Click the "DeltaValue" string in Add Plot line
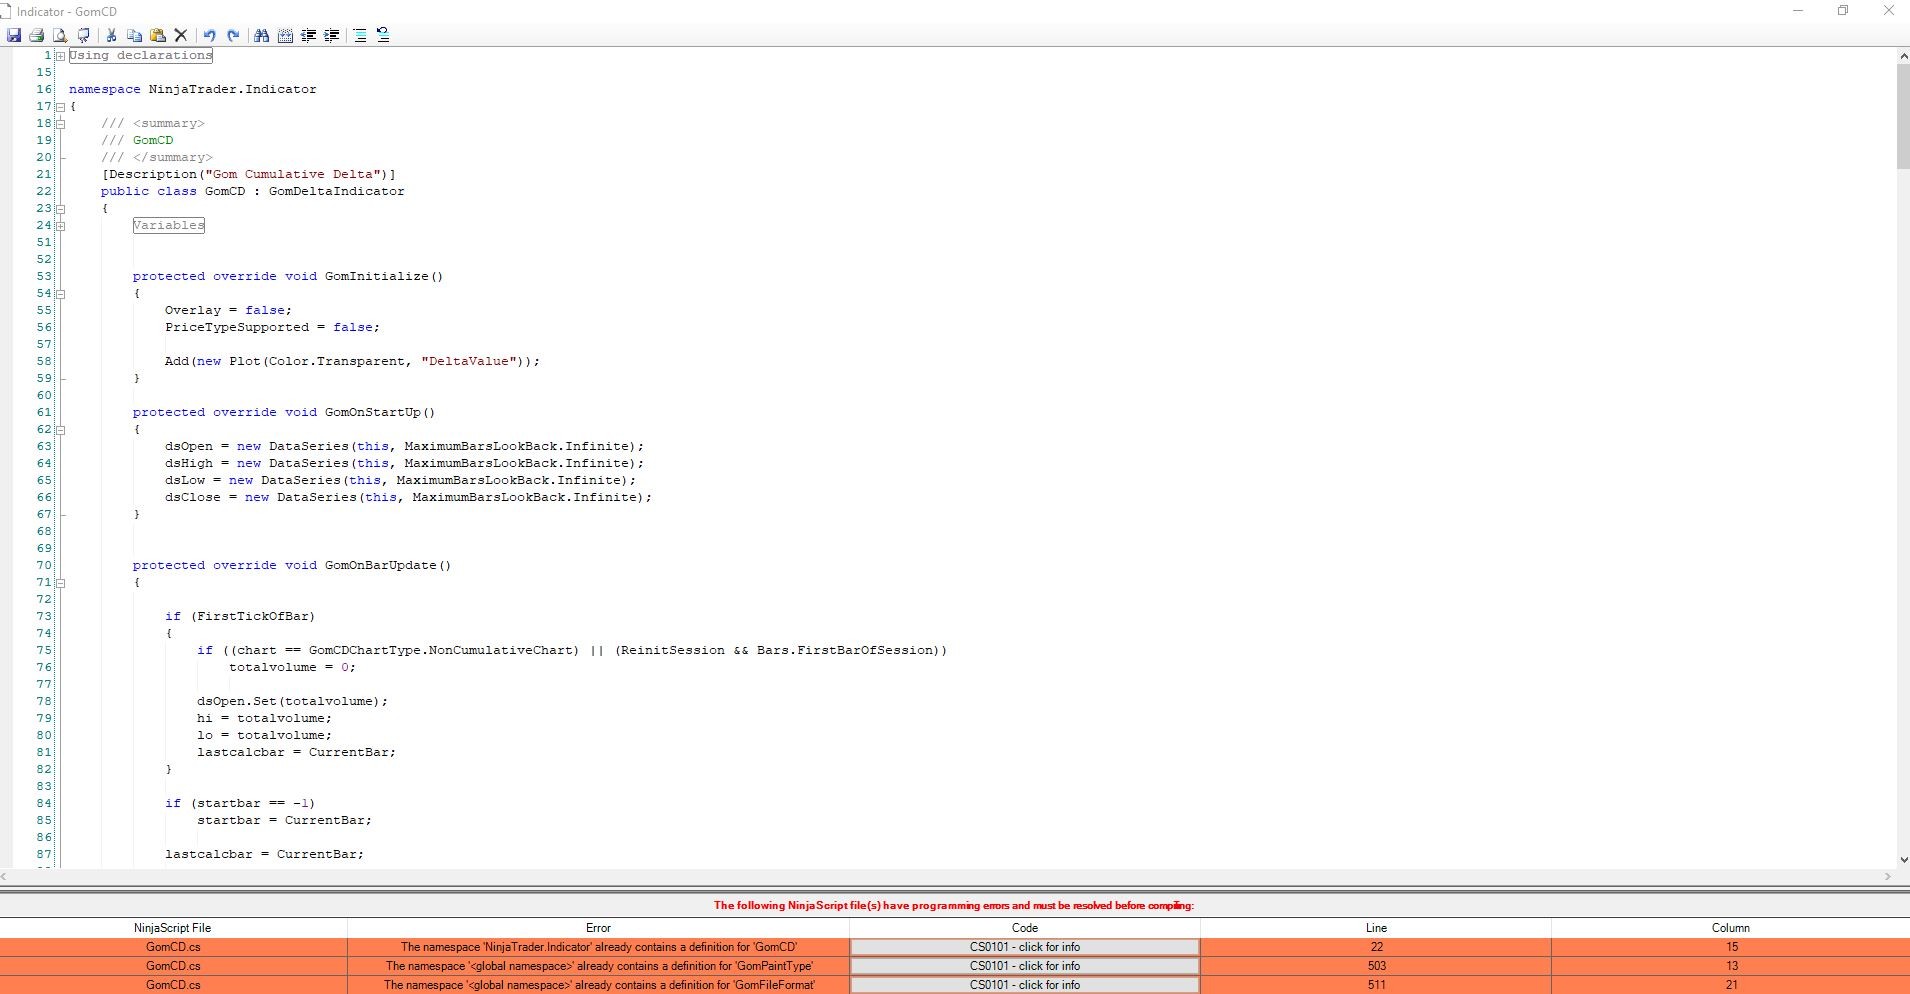Viewport: 1910px width, 994px height. pyautogui.click(x=469, y=362)
